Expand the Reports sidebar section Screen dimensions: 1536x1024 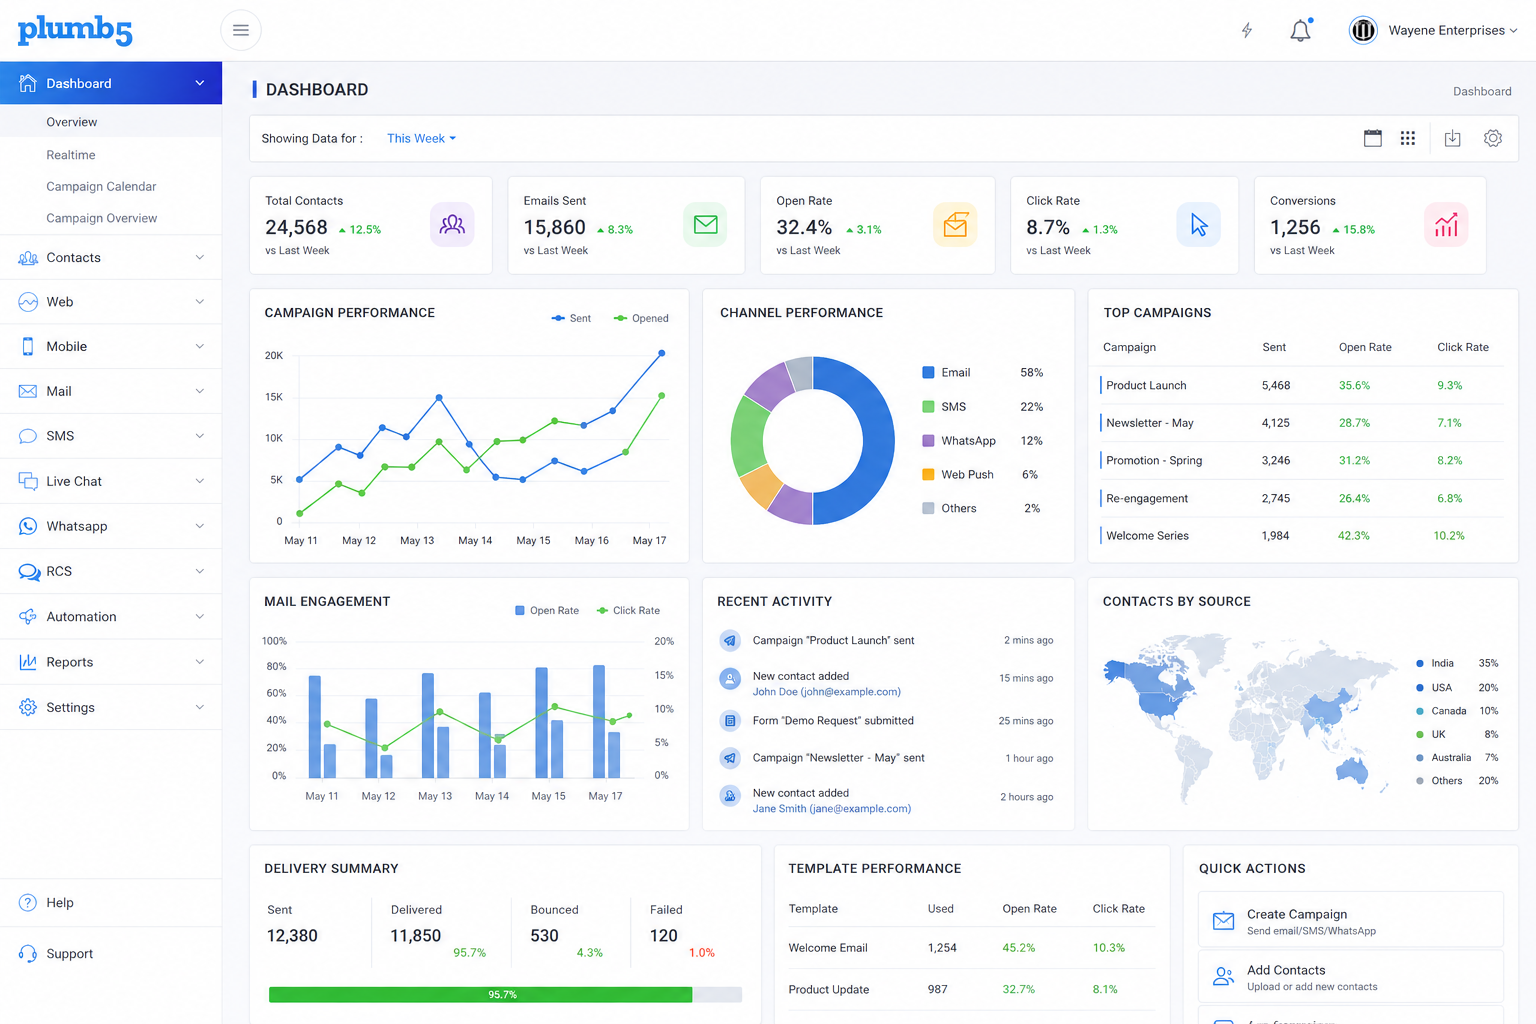tap(111, 662)
